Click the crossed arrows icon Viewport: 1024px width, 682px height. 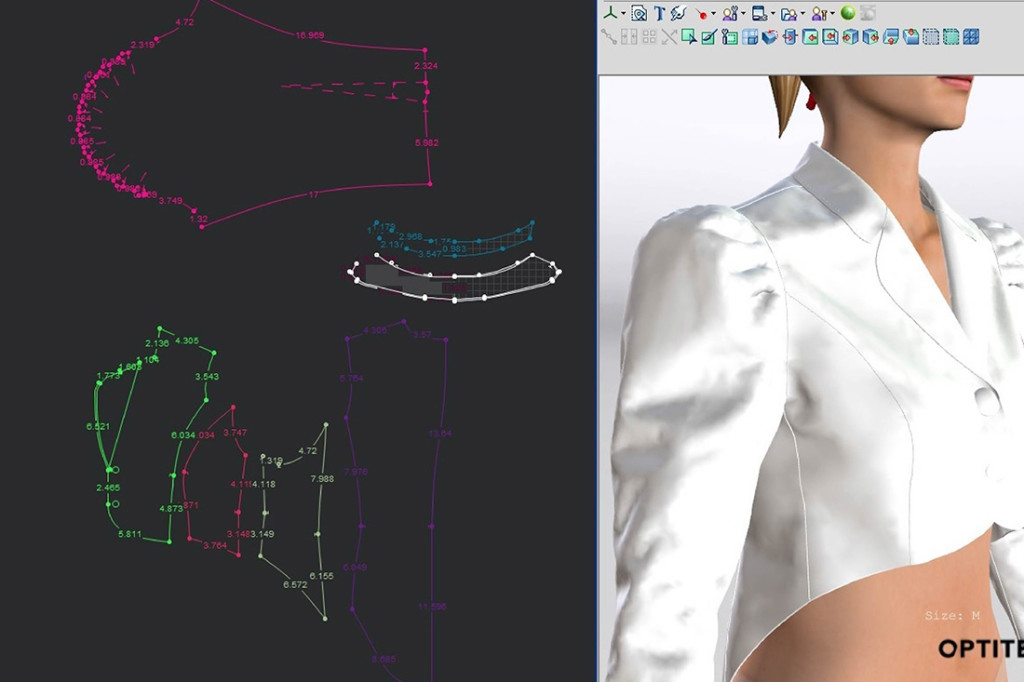point(669,37)
